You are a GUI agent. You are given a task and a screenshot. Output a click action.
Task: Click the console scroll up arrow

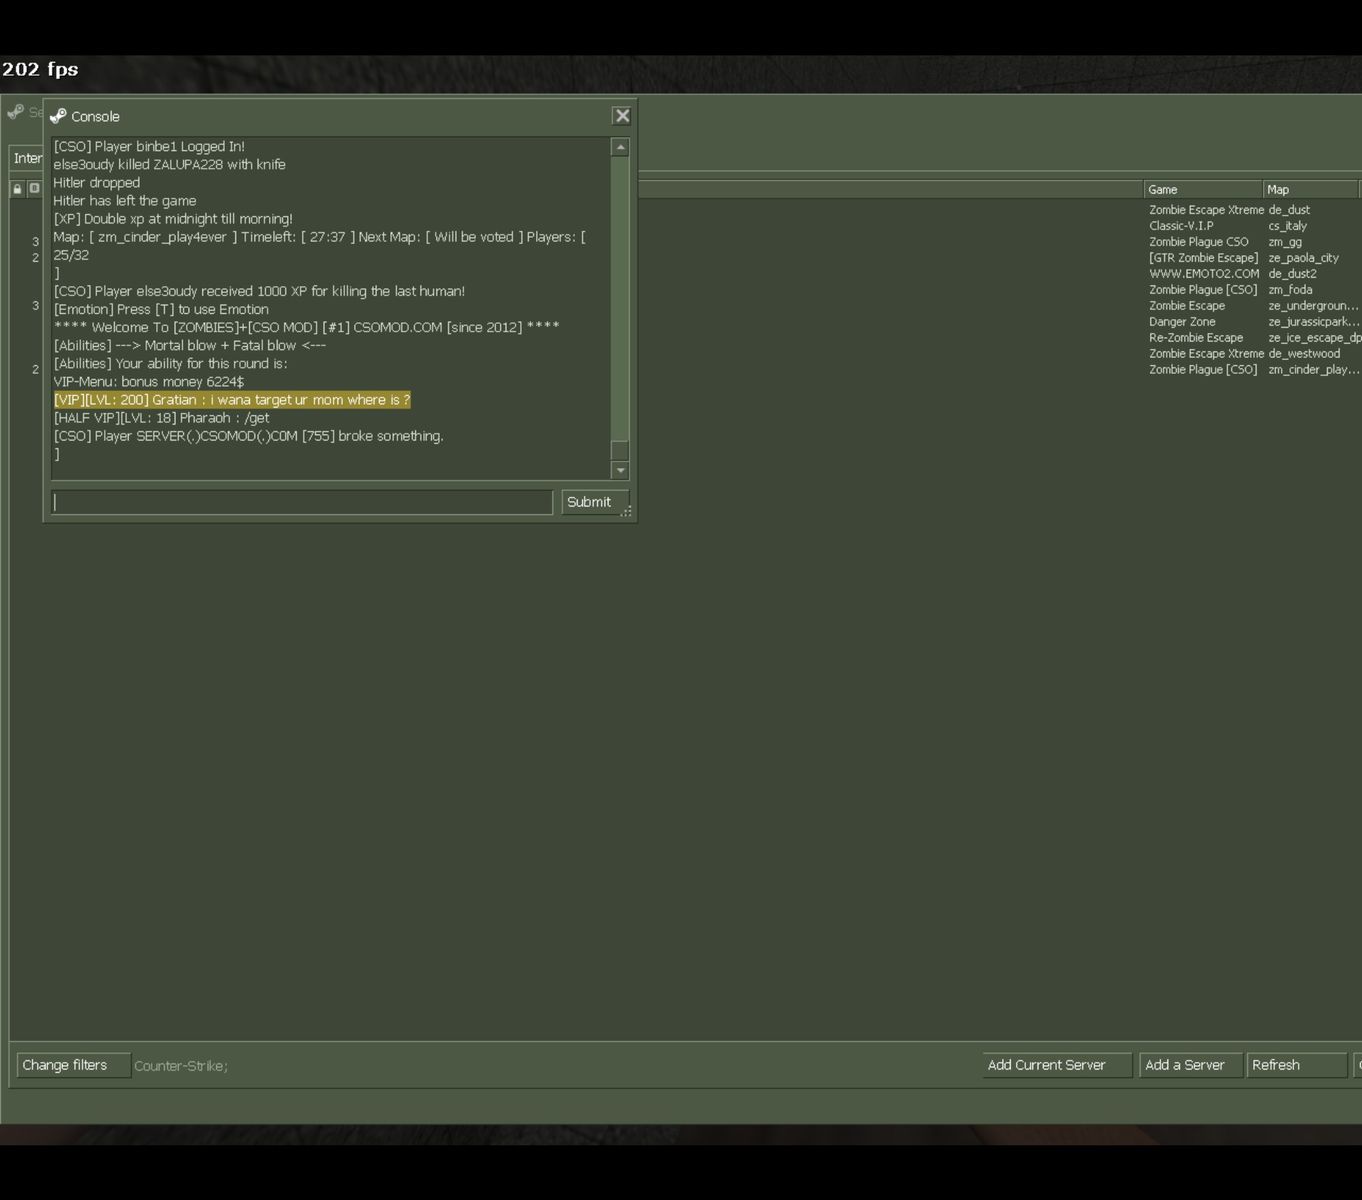coord(620,147)
